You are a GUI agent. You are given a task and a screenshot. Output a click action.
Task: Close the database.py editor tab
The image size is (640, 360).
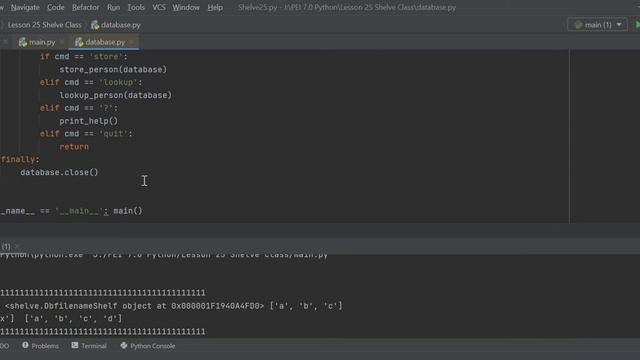coord(132,42)
